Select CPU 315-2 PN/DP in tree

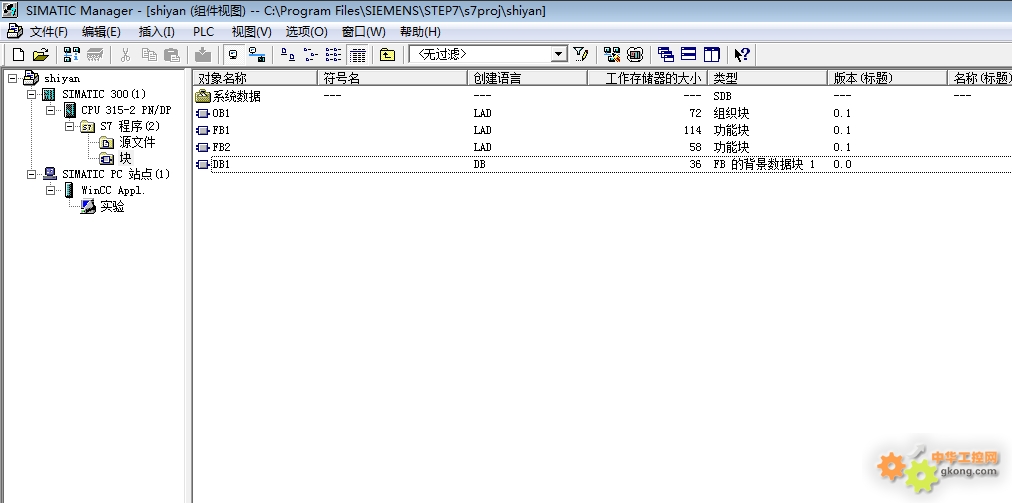[126, 110]
